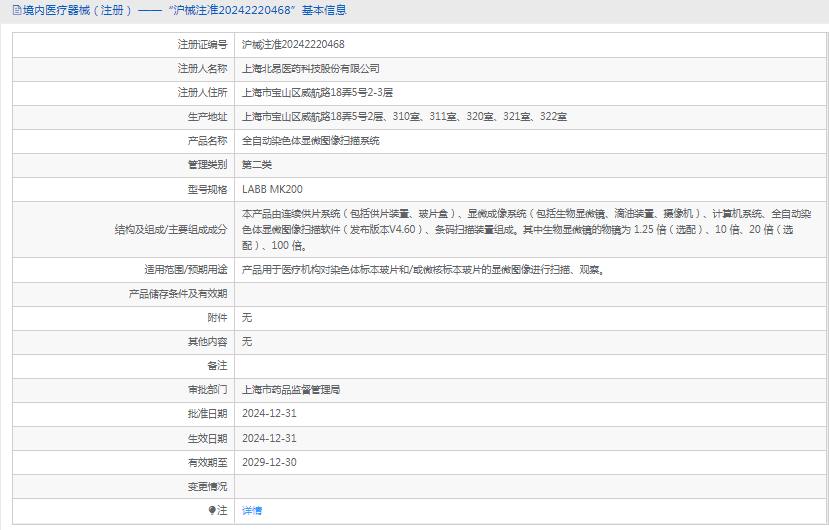The height and width of the screenshot is (530, 829).
Task: Select the 注册人住所 label
Action: pos(202,93)
